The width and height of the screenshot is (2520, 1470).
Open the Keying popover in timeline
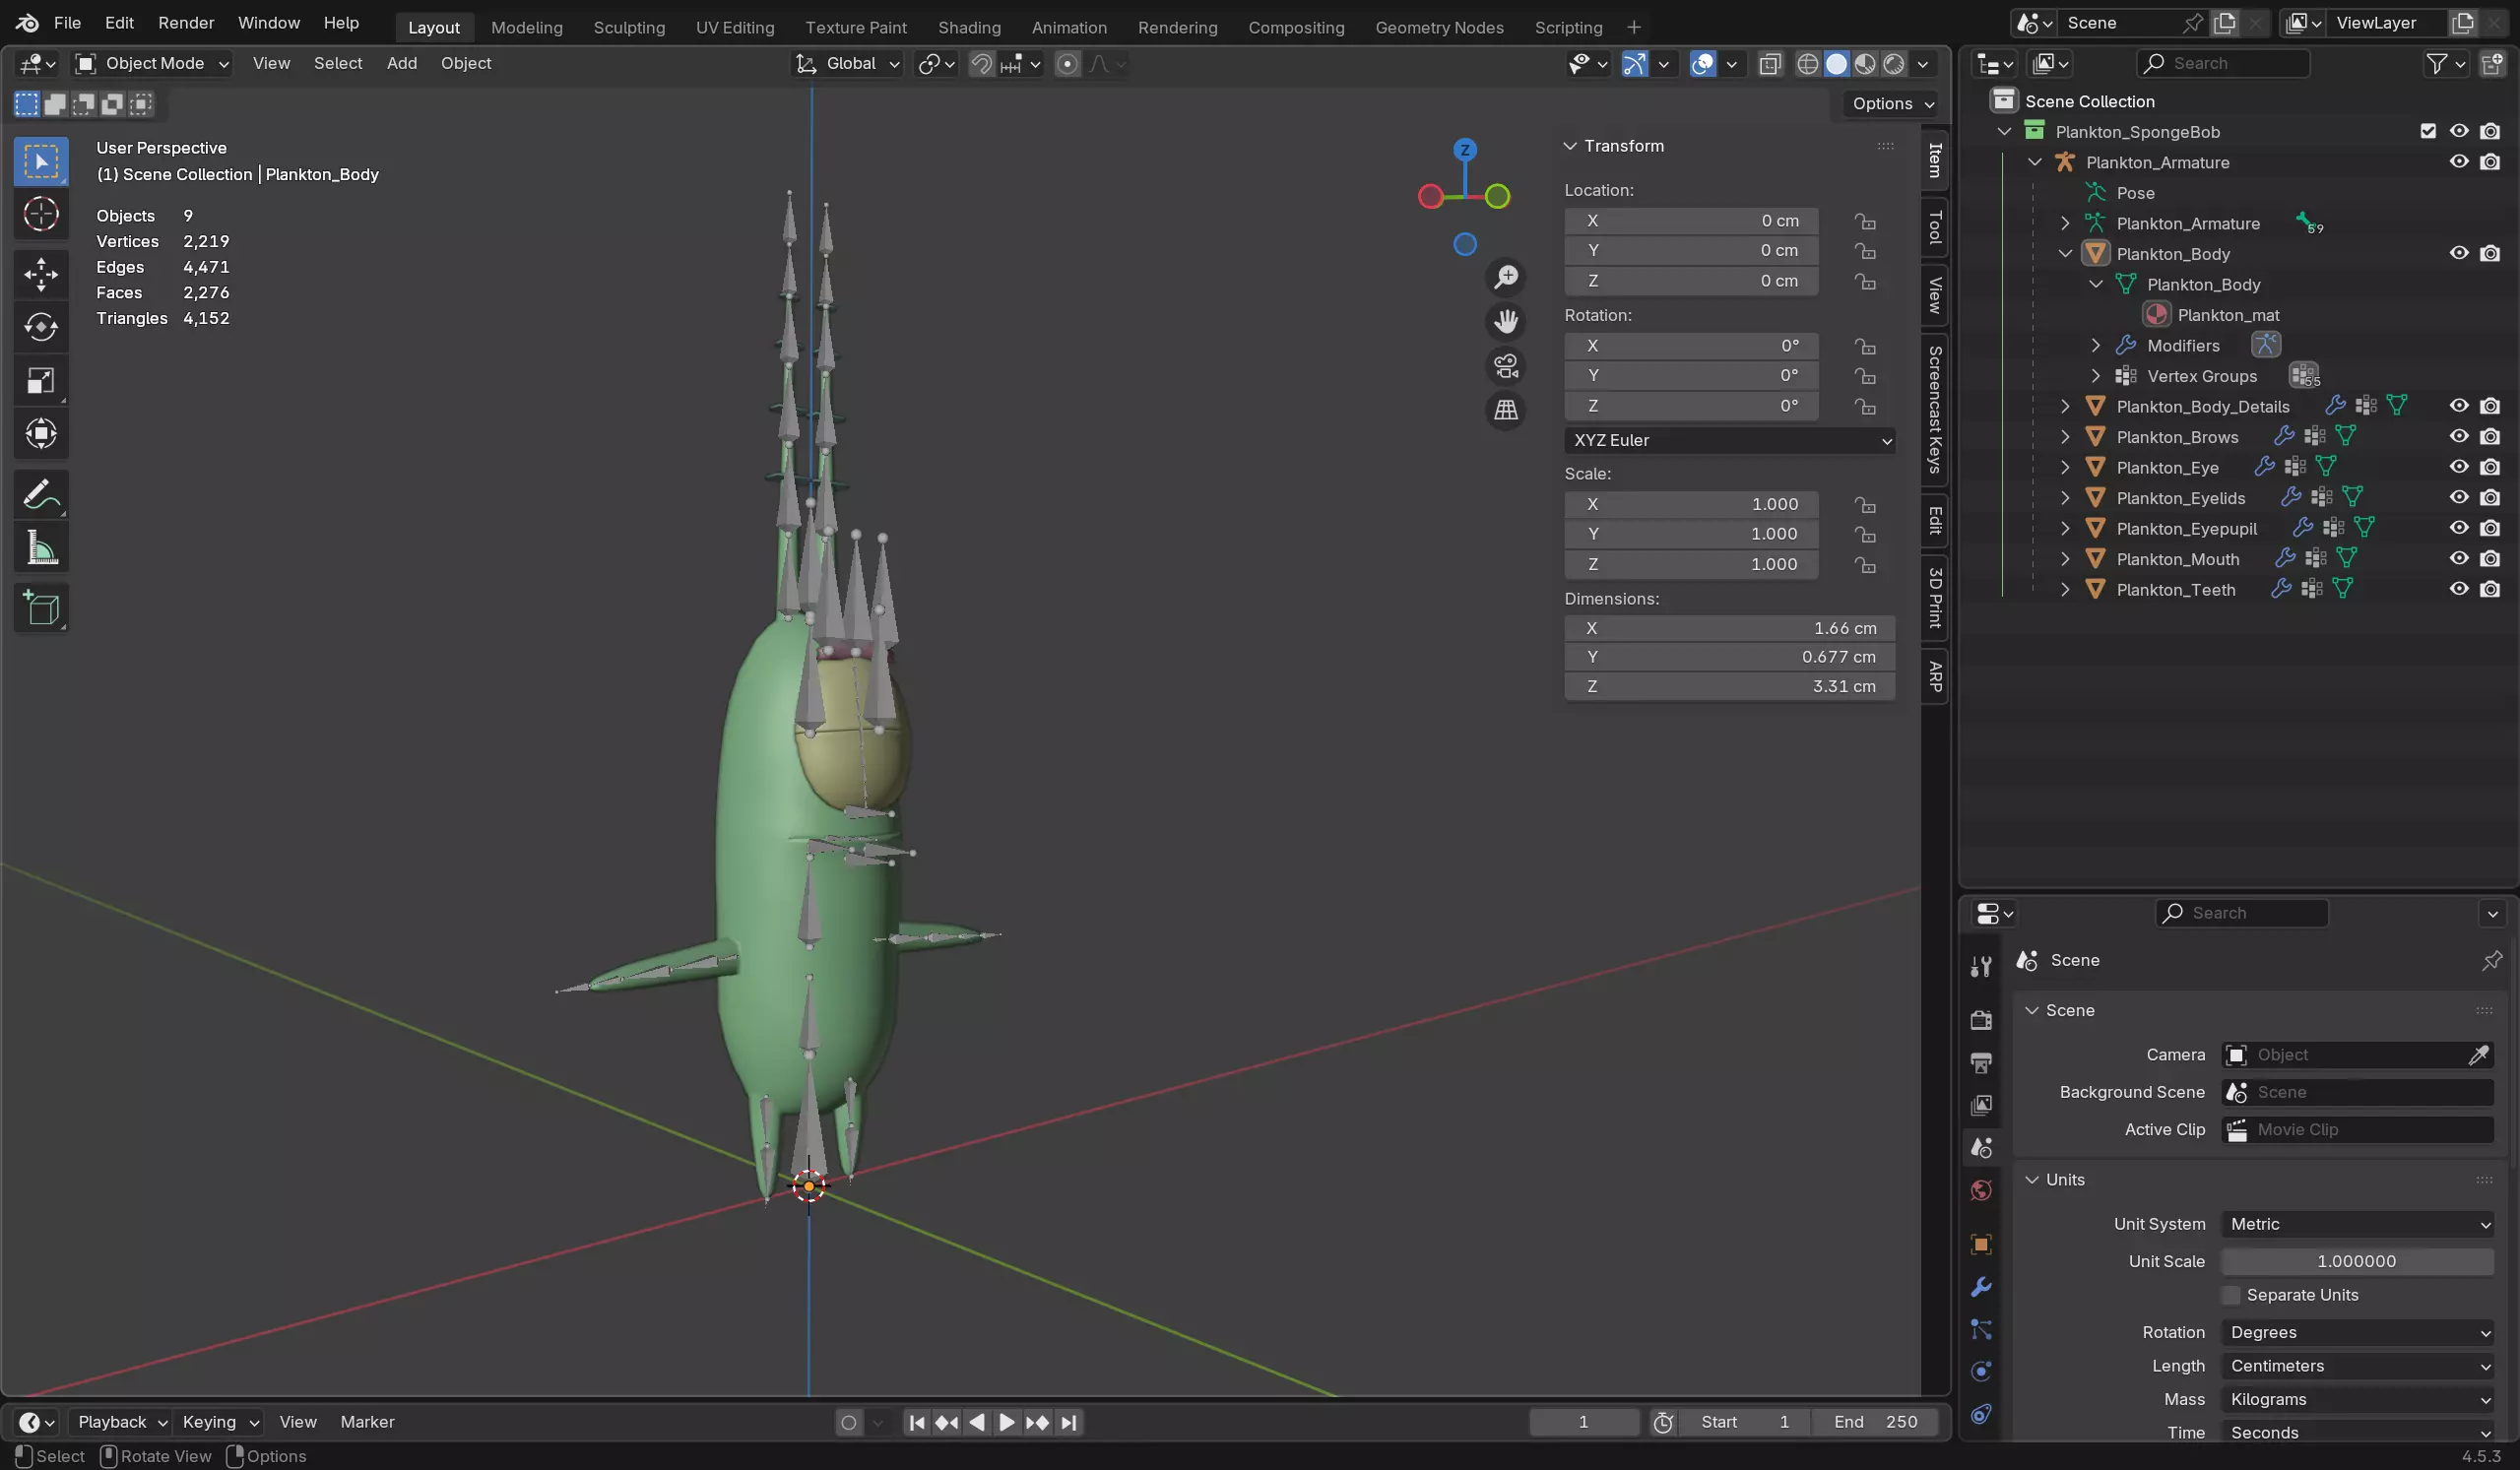(x=220, y=1422)
